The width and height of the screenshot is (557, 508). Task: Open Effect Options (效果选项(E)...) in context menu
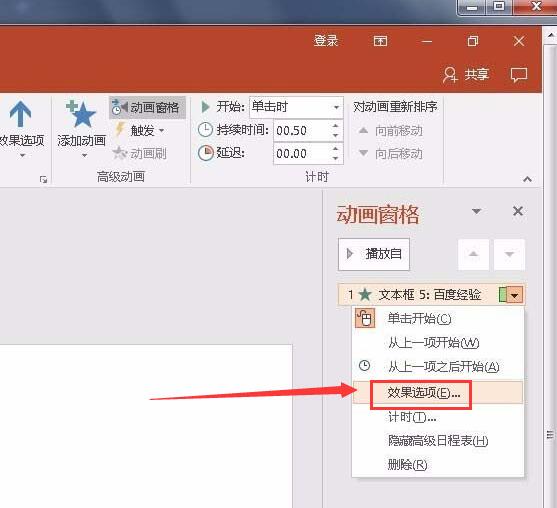[438, 393]
